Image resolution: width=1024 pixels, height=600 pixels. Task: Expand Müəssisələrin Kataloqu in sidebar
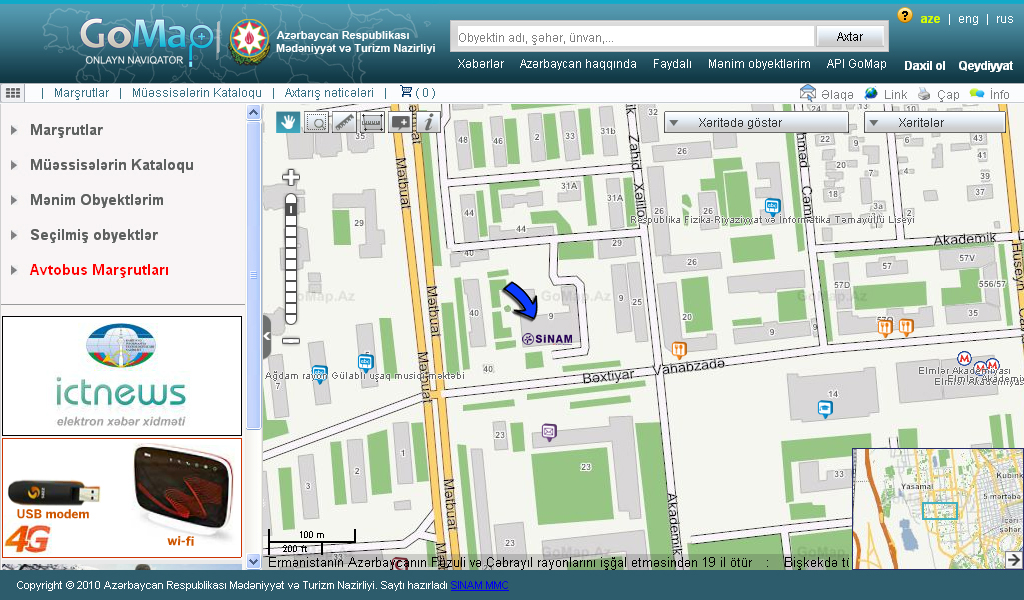point(111,165)
